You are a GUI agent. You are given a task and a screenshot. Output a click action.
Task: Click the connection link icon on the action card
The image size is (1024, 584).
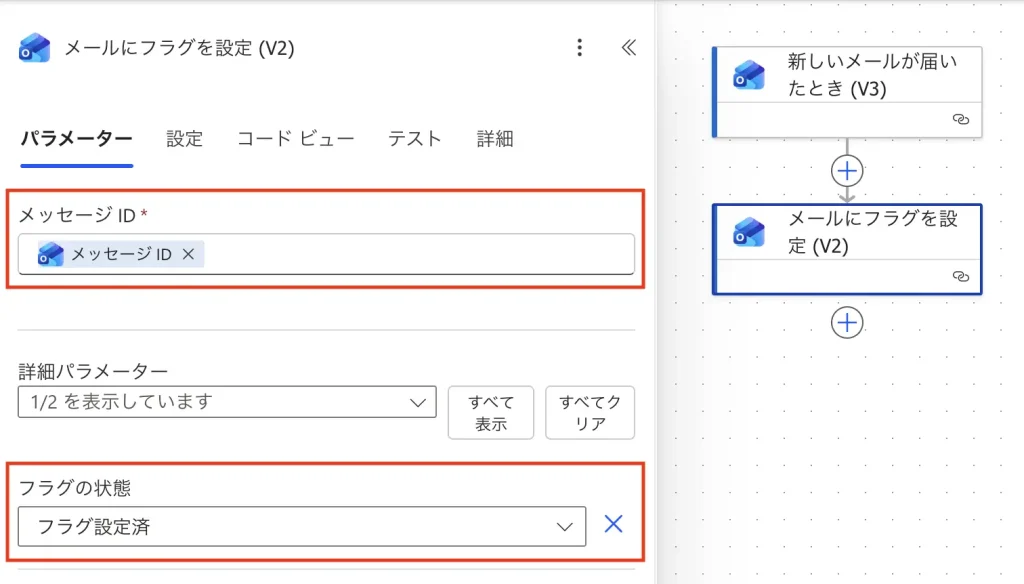(x=961, y=276)
